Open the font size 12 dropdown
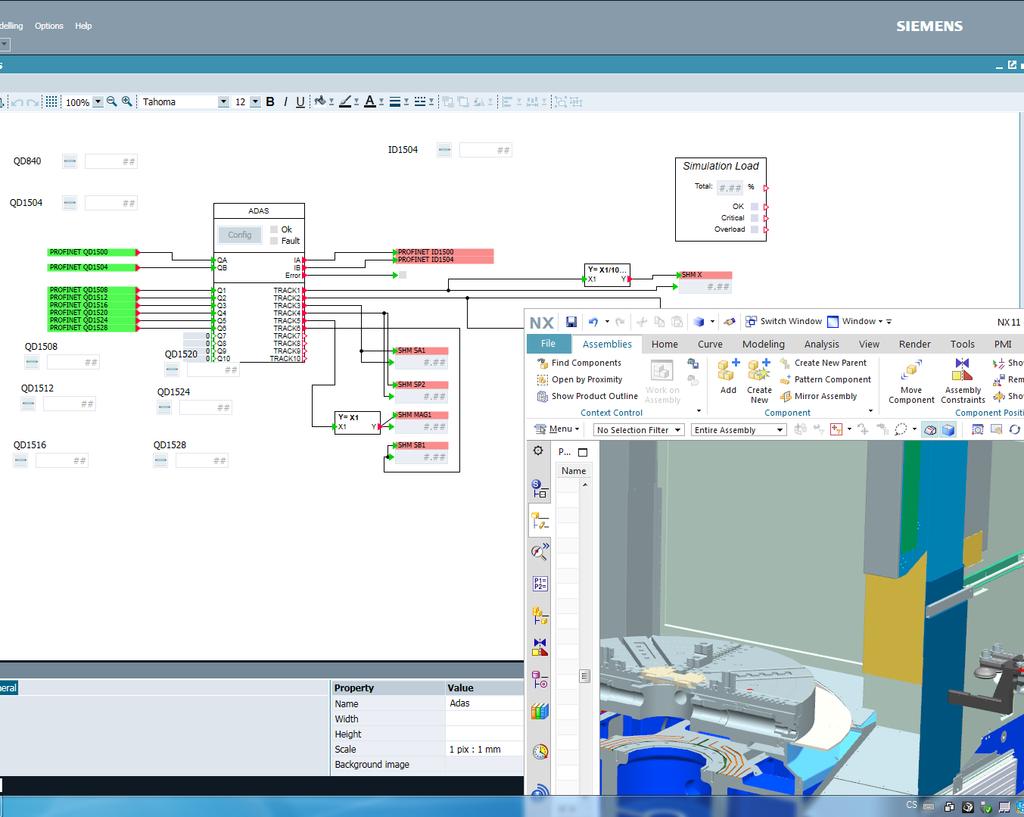The height and width of the screenshot is (817, 1024). [x=255, y=102]
